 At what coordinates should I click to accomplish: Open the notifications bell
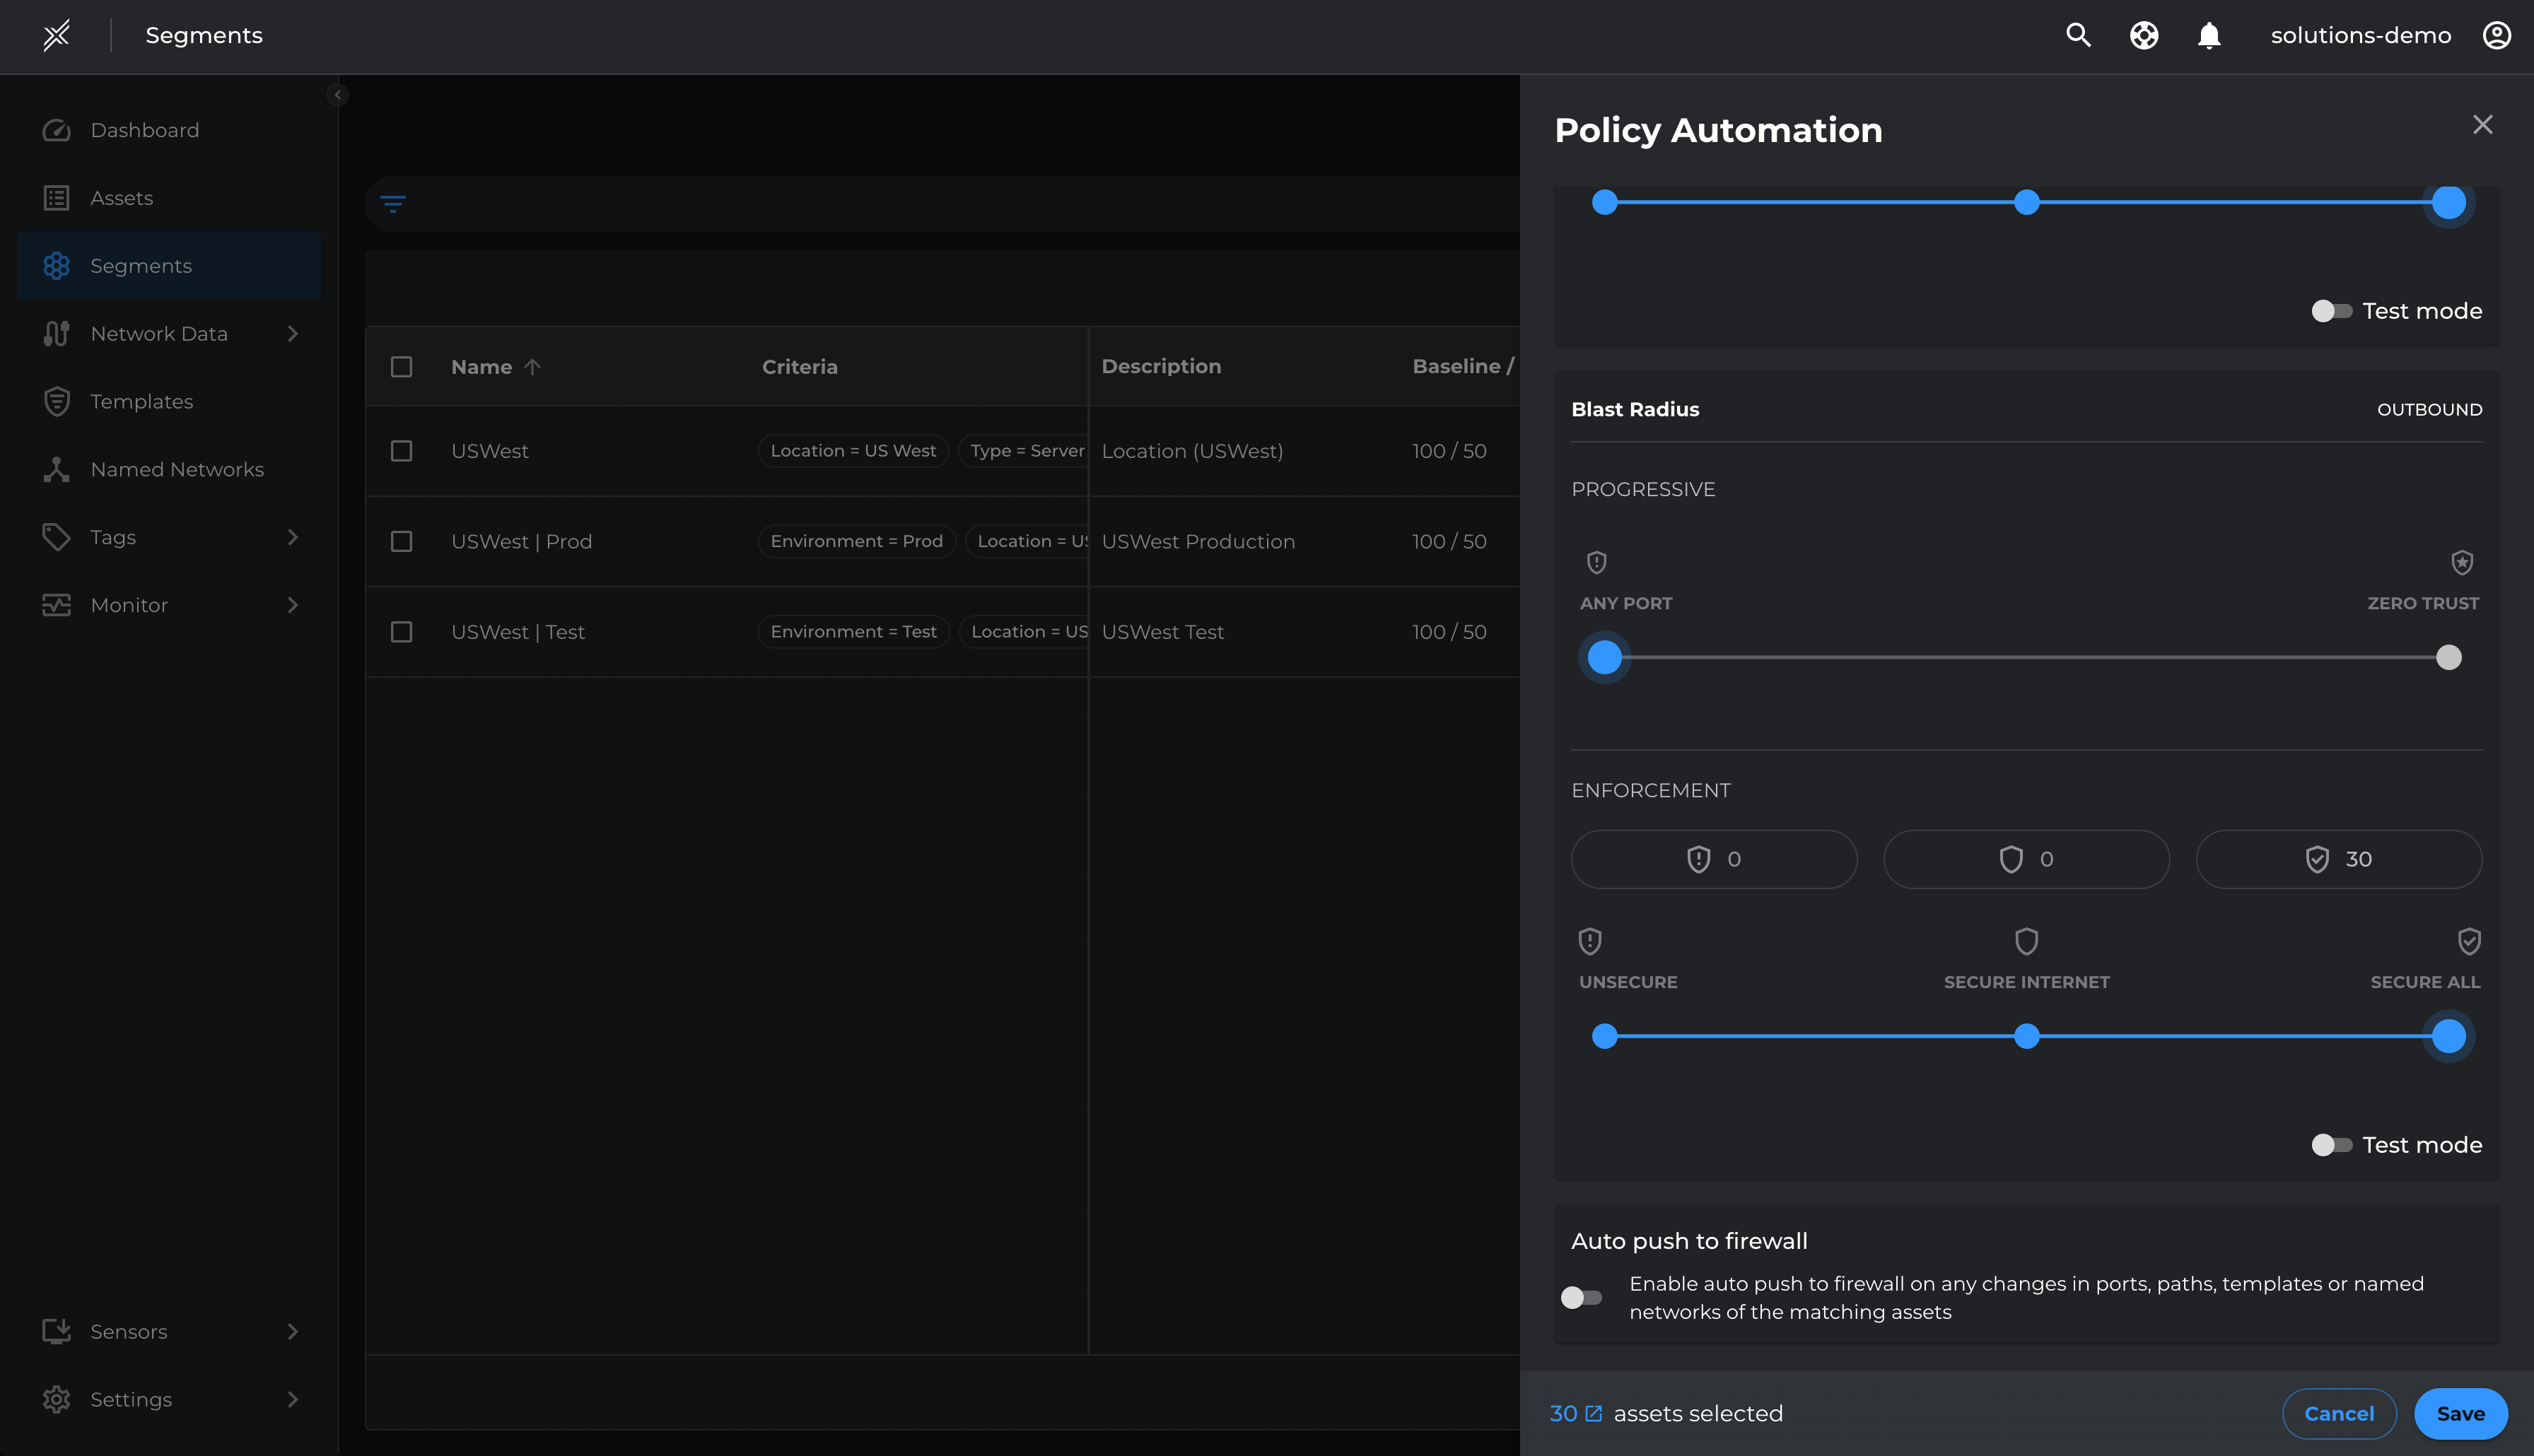[2208, 35]
